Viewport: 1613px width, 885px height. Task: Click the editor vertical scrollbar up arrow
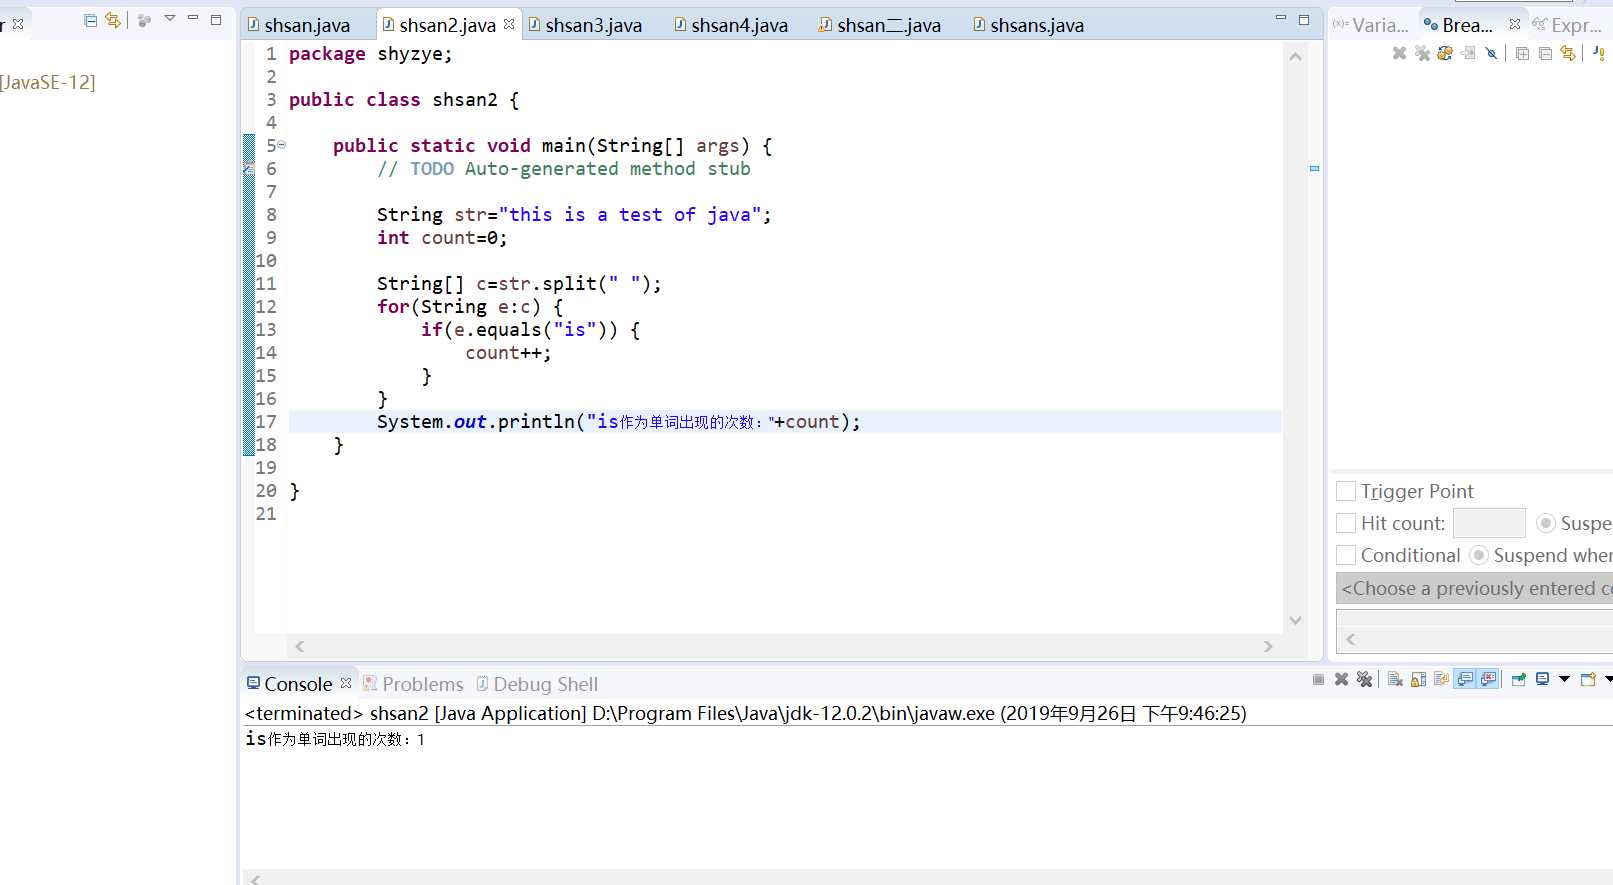[x=1295, y=57]
